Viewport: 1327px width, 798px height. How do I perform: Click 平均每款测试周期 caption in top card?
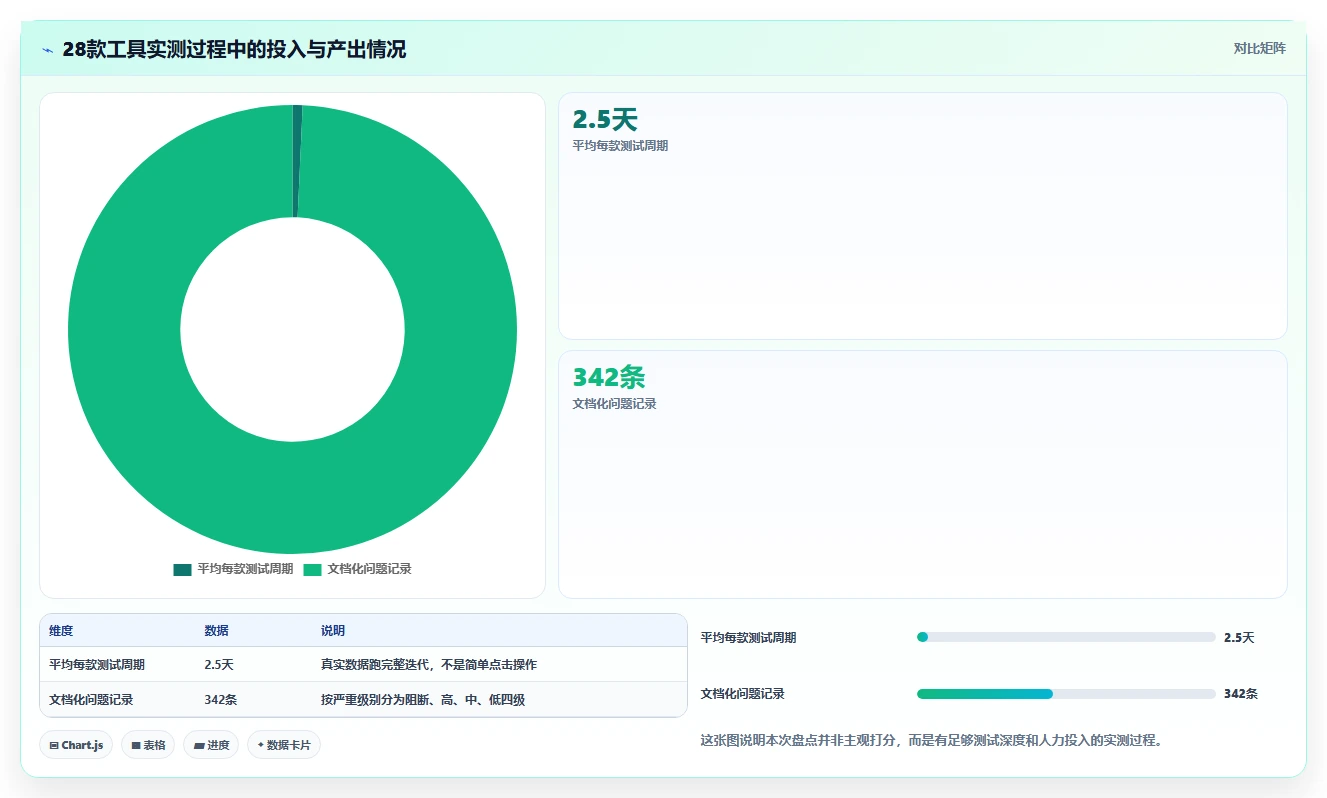[620, 146]
